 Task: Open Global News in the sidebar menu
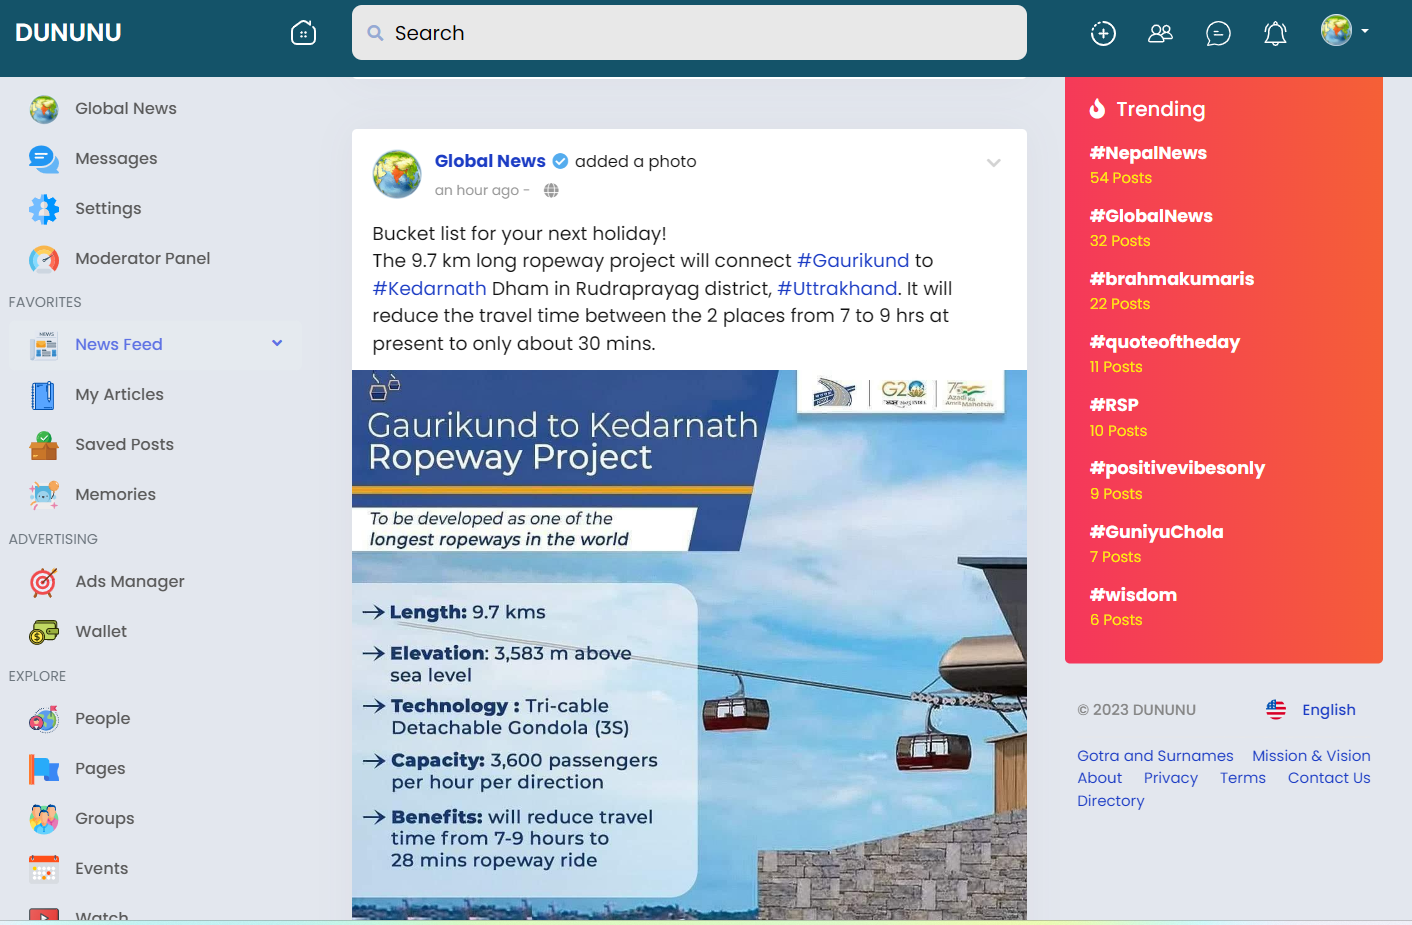pyautogui.click(x=126, y=109)
